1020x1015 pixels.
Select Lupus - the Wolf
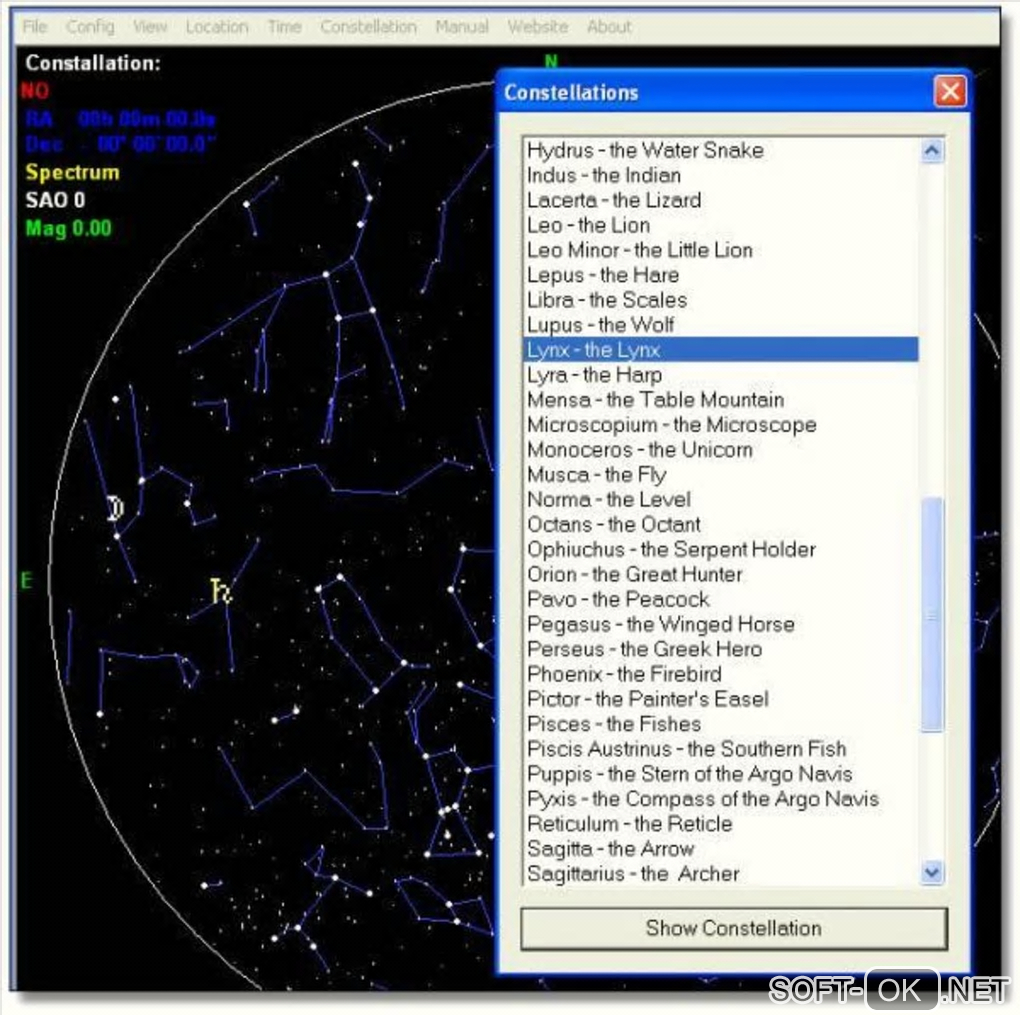(x=720, y=325)
